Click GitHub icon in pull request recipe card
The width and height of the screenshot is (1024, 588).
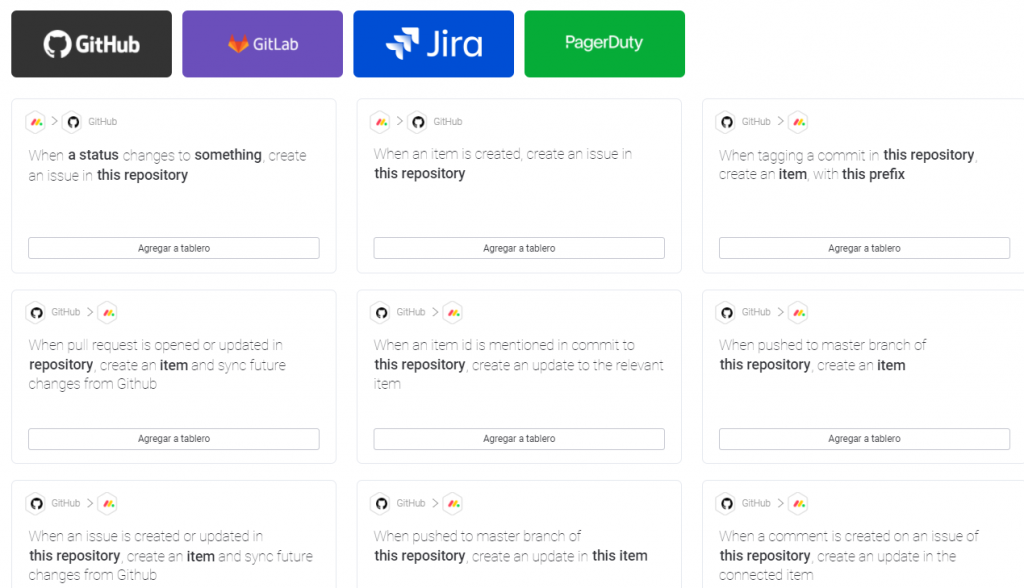pos(36,313)
